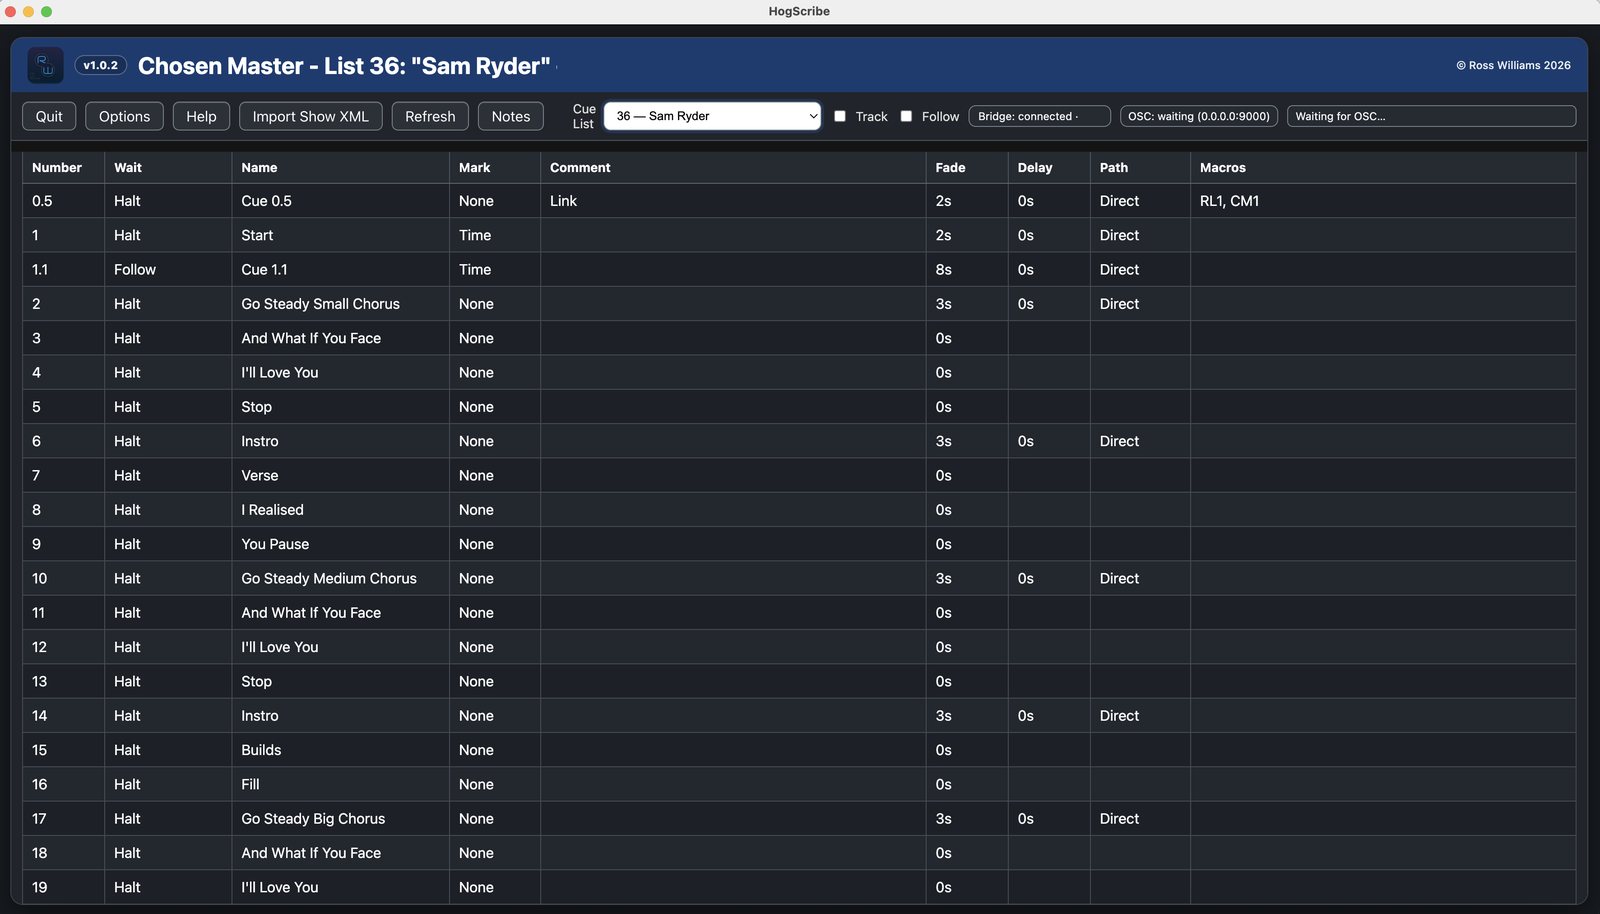Image resolution: width=1600 pixels, height=914 pixels.
Task: Click Import Show XML button
Action: (311, 116)
